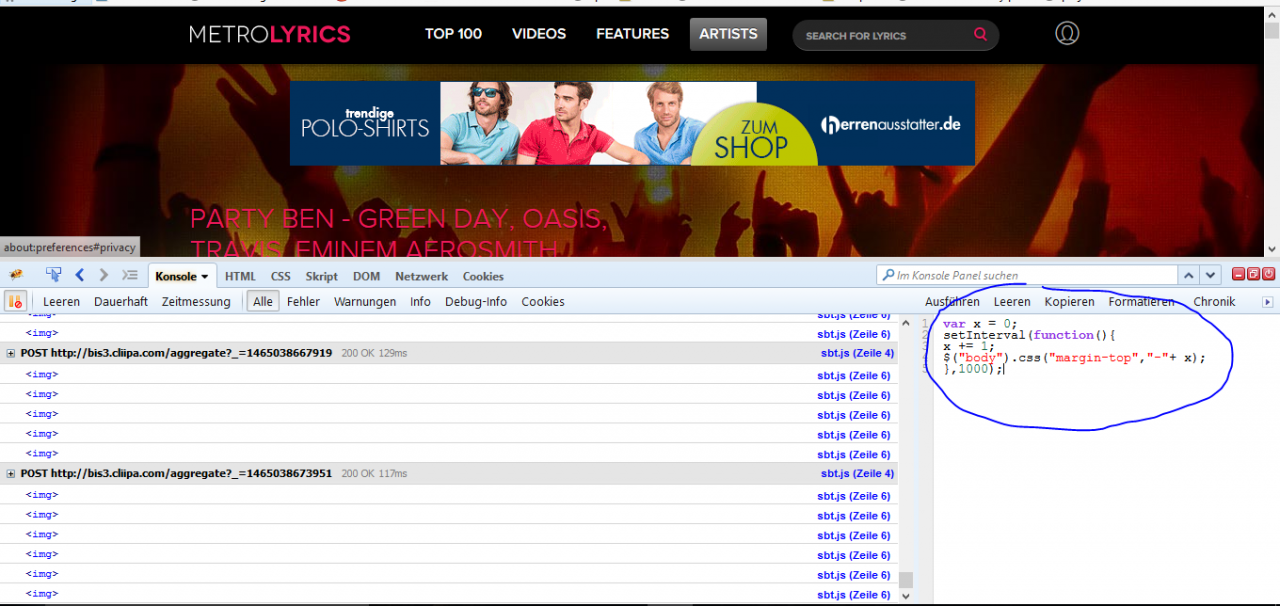The width and height of the screenshot is (1280, 606).
Task: Click Formatieren to prettify the code
Action: click(x=1142, y=301)
